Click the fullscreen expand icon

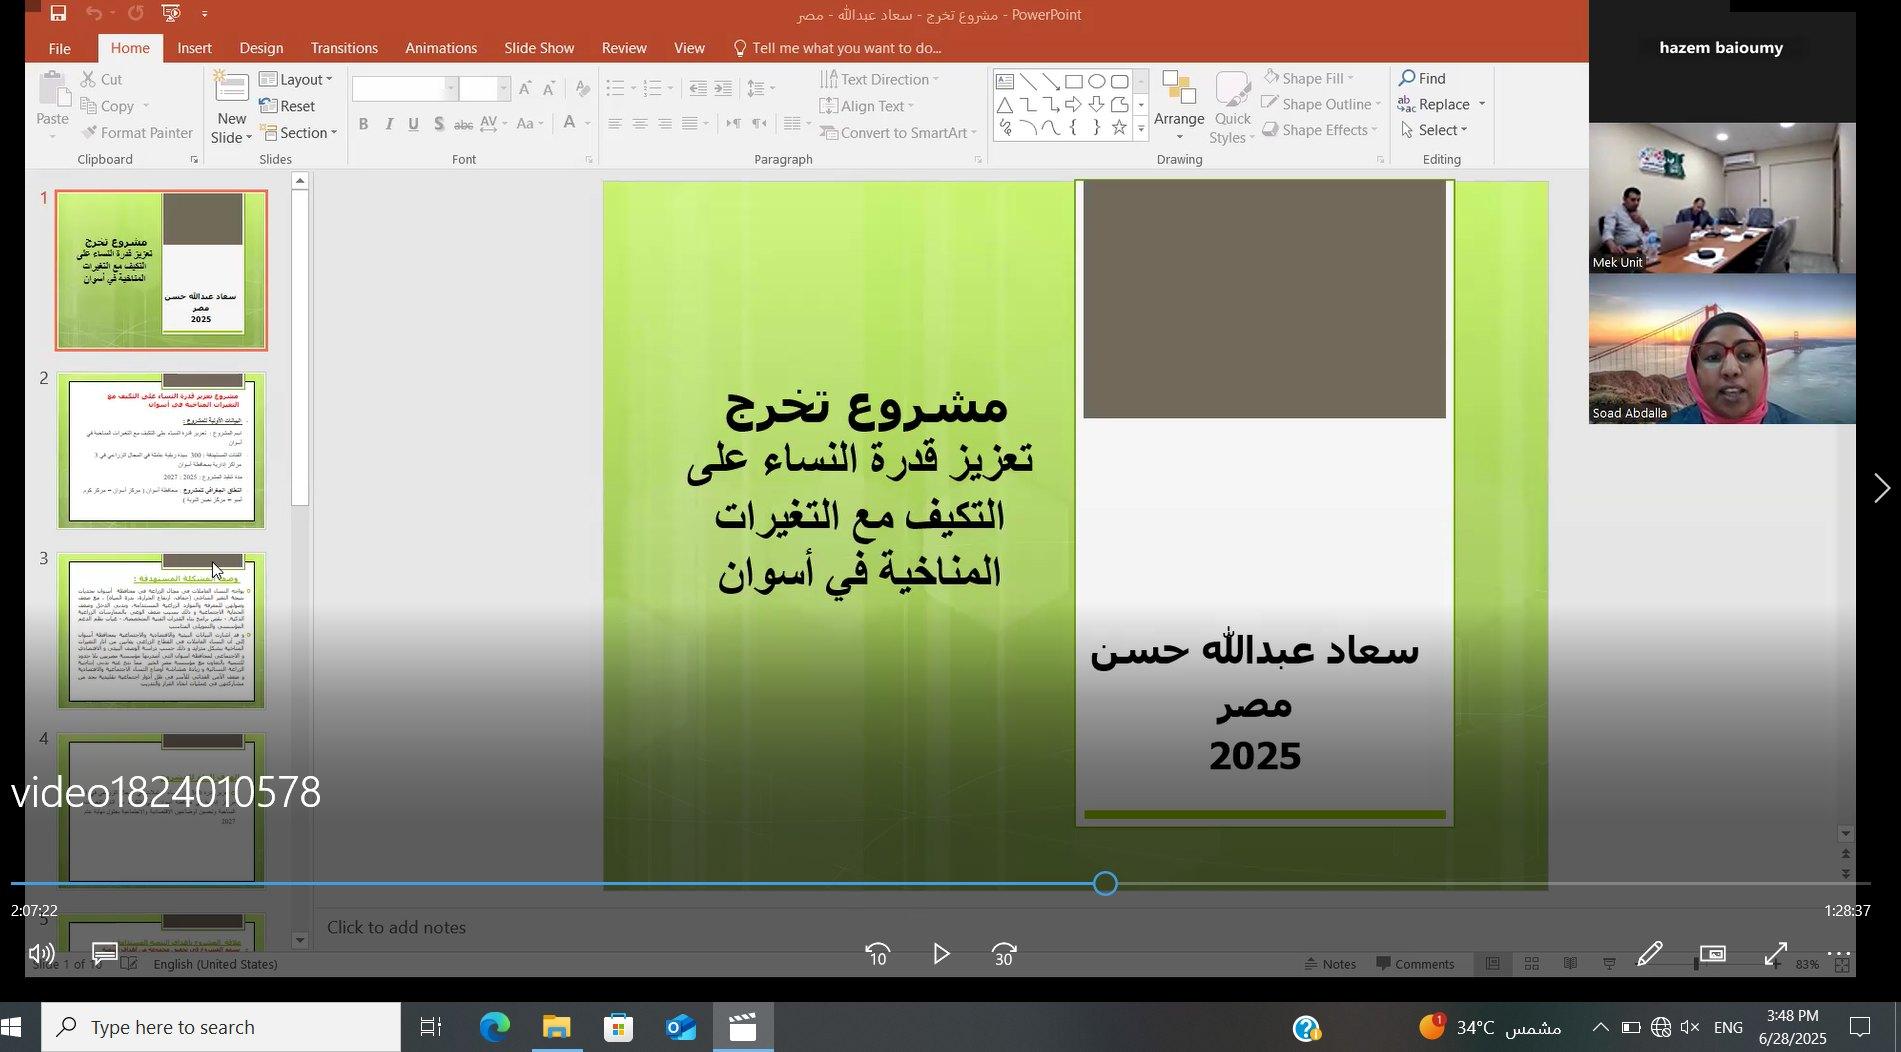click(1775, 954)
